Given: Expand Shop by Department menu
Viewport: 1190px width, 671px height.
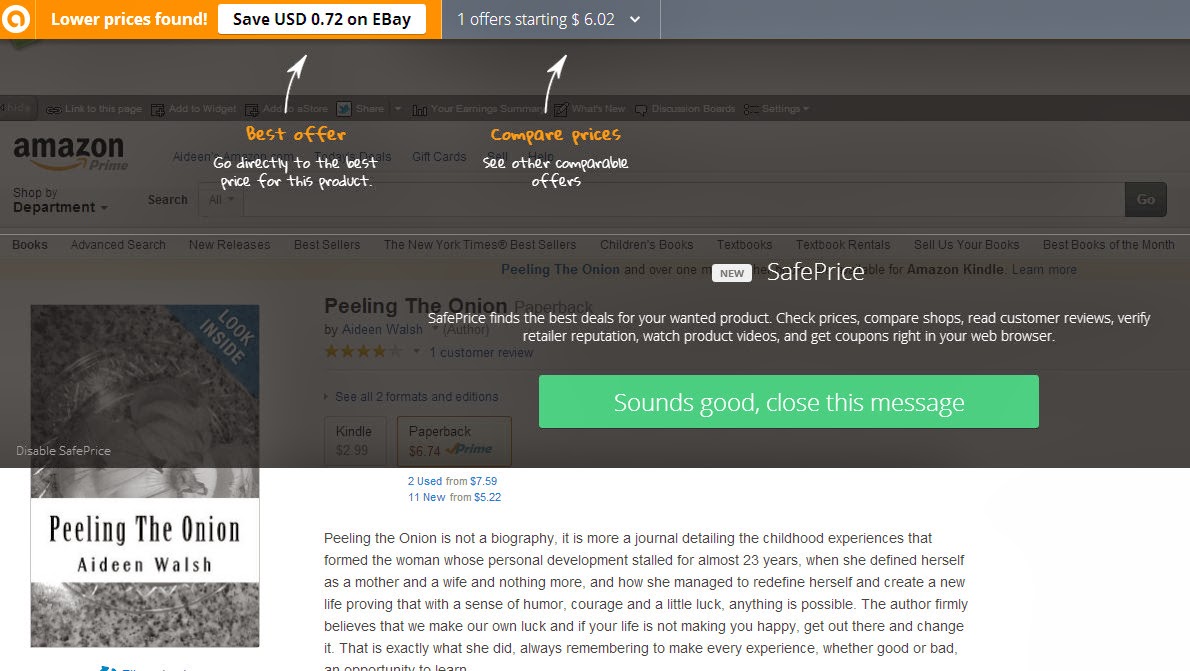Looking at the screenshot, I should click(60, 200).
